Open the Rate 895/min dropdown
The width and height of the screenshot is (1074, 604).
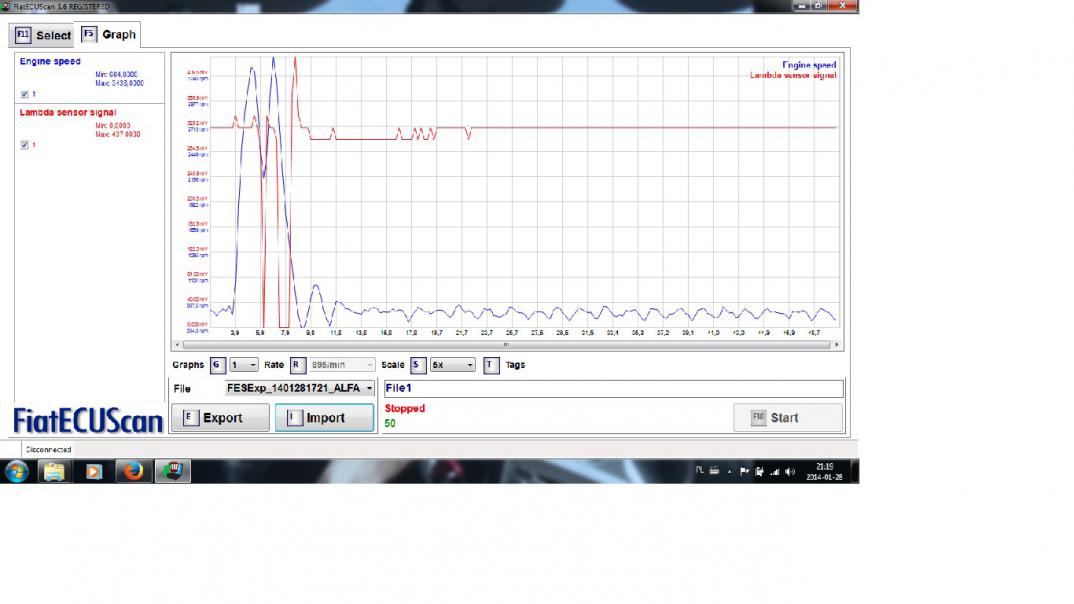point(341,365)
